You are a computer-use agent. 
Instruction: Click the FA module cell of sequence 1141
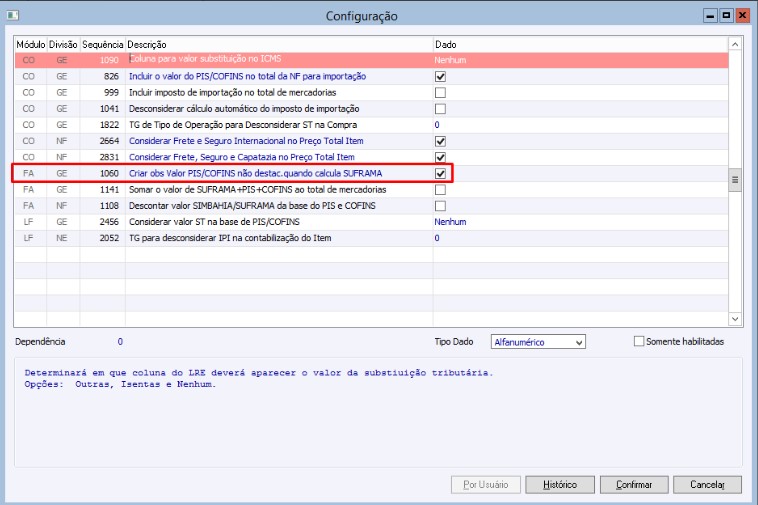(x=30, y=189)
